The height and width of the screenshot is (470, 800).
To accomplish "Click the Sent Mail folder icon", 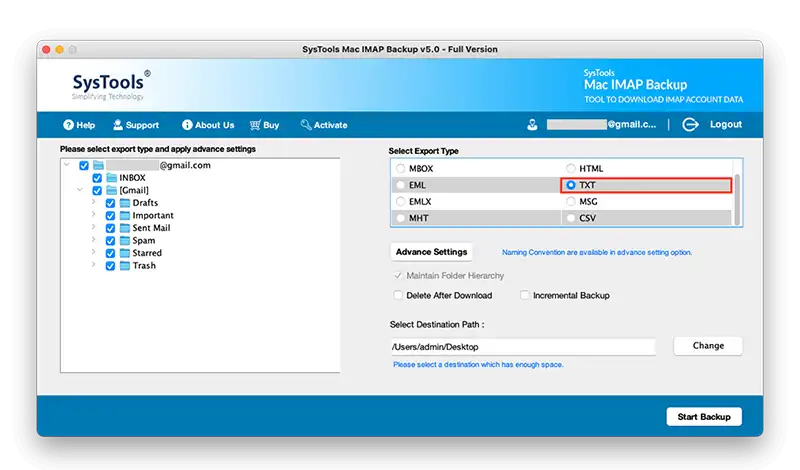I will pyautogui.click(x=125, y=228).
